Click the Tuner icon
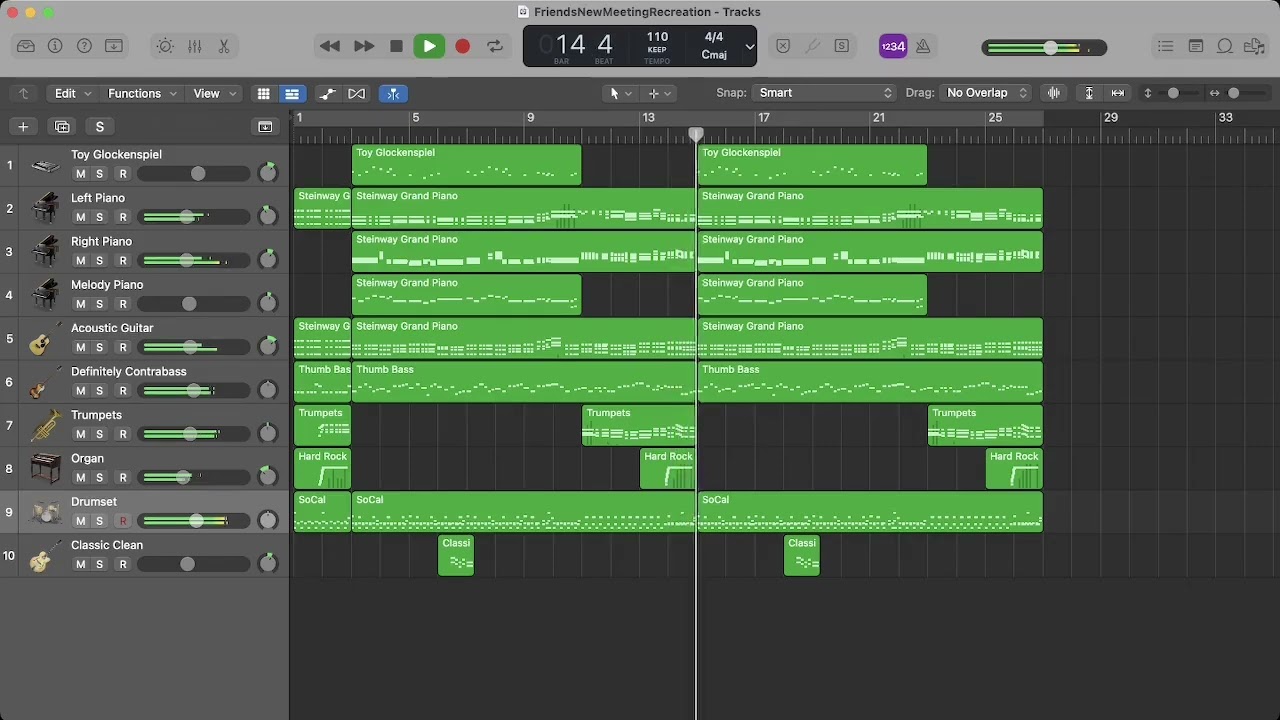 coord(813,46)
